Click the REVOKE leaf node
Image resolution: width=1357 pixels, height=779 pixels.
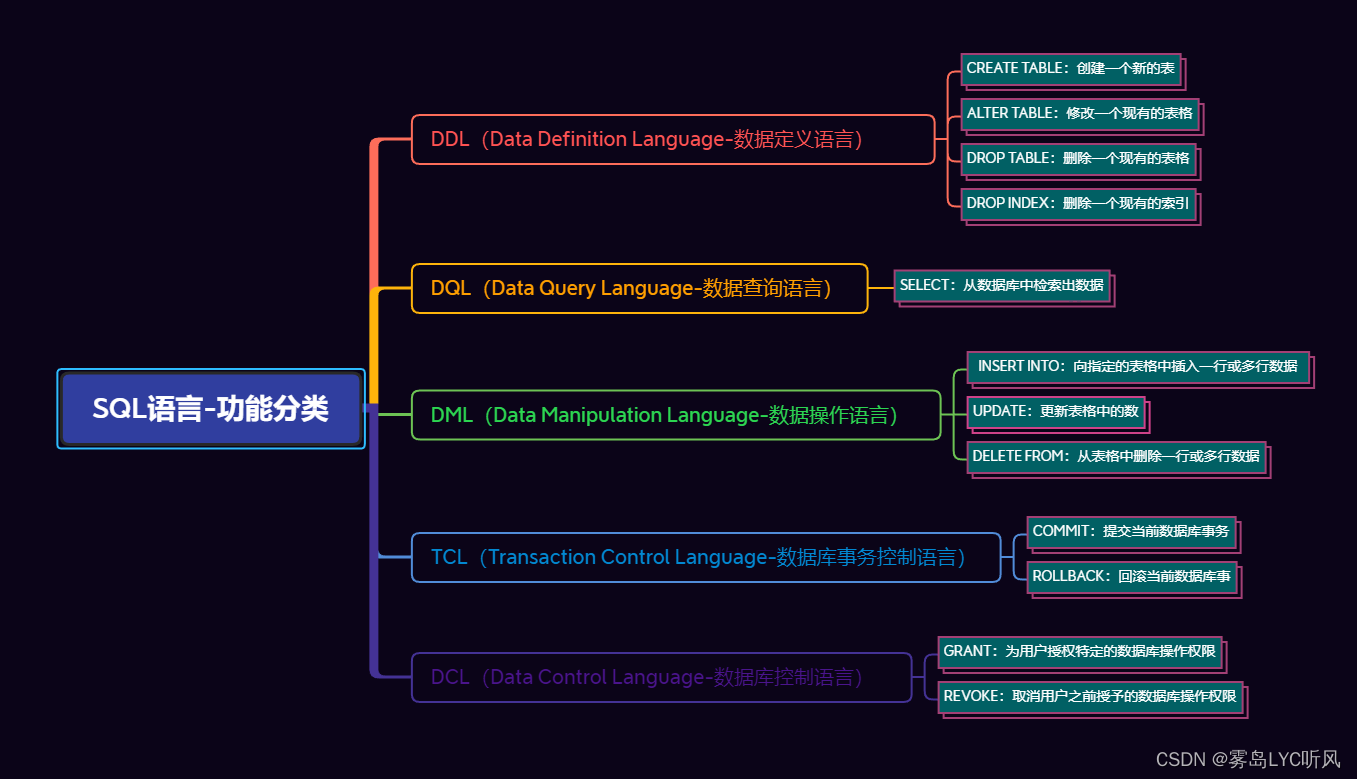coord(1092,698)
